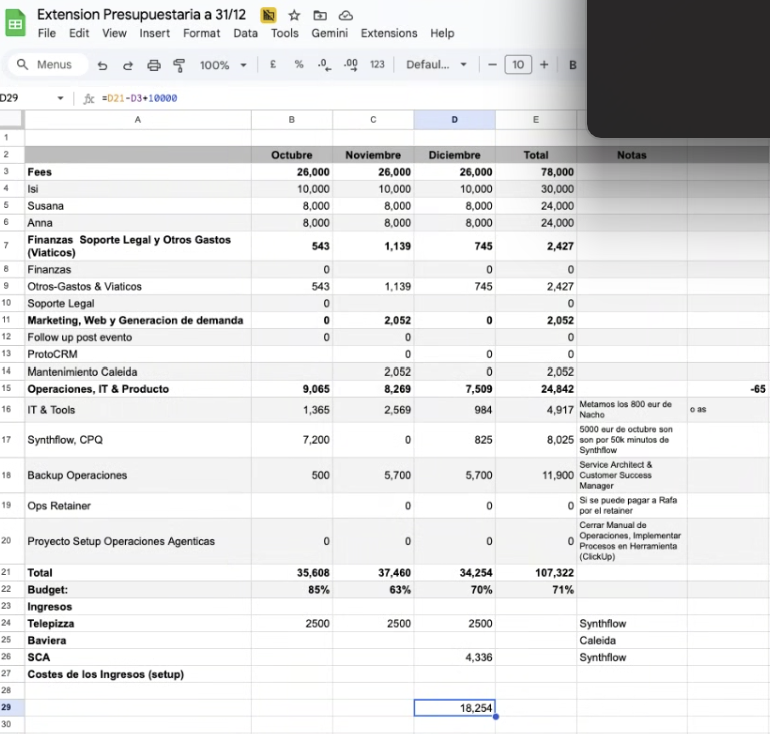Image resolution: width=770 pixels, height=734 pixels.
Task: Select column C header
Action: click(373, 120)
